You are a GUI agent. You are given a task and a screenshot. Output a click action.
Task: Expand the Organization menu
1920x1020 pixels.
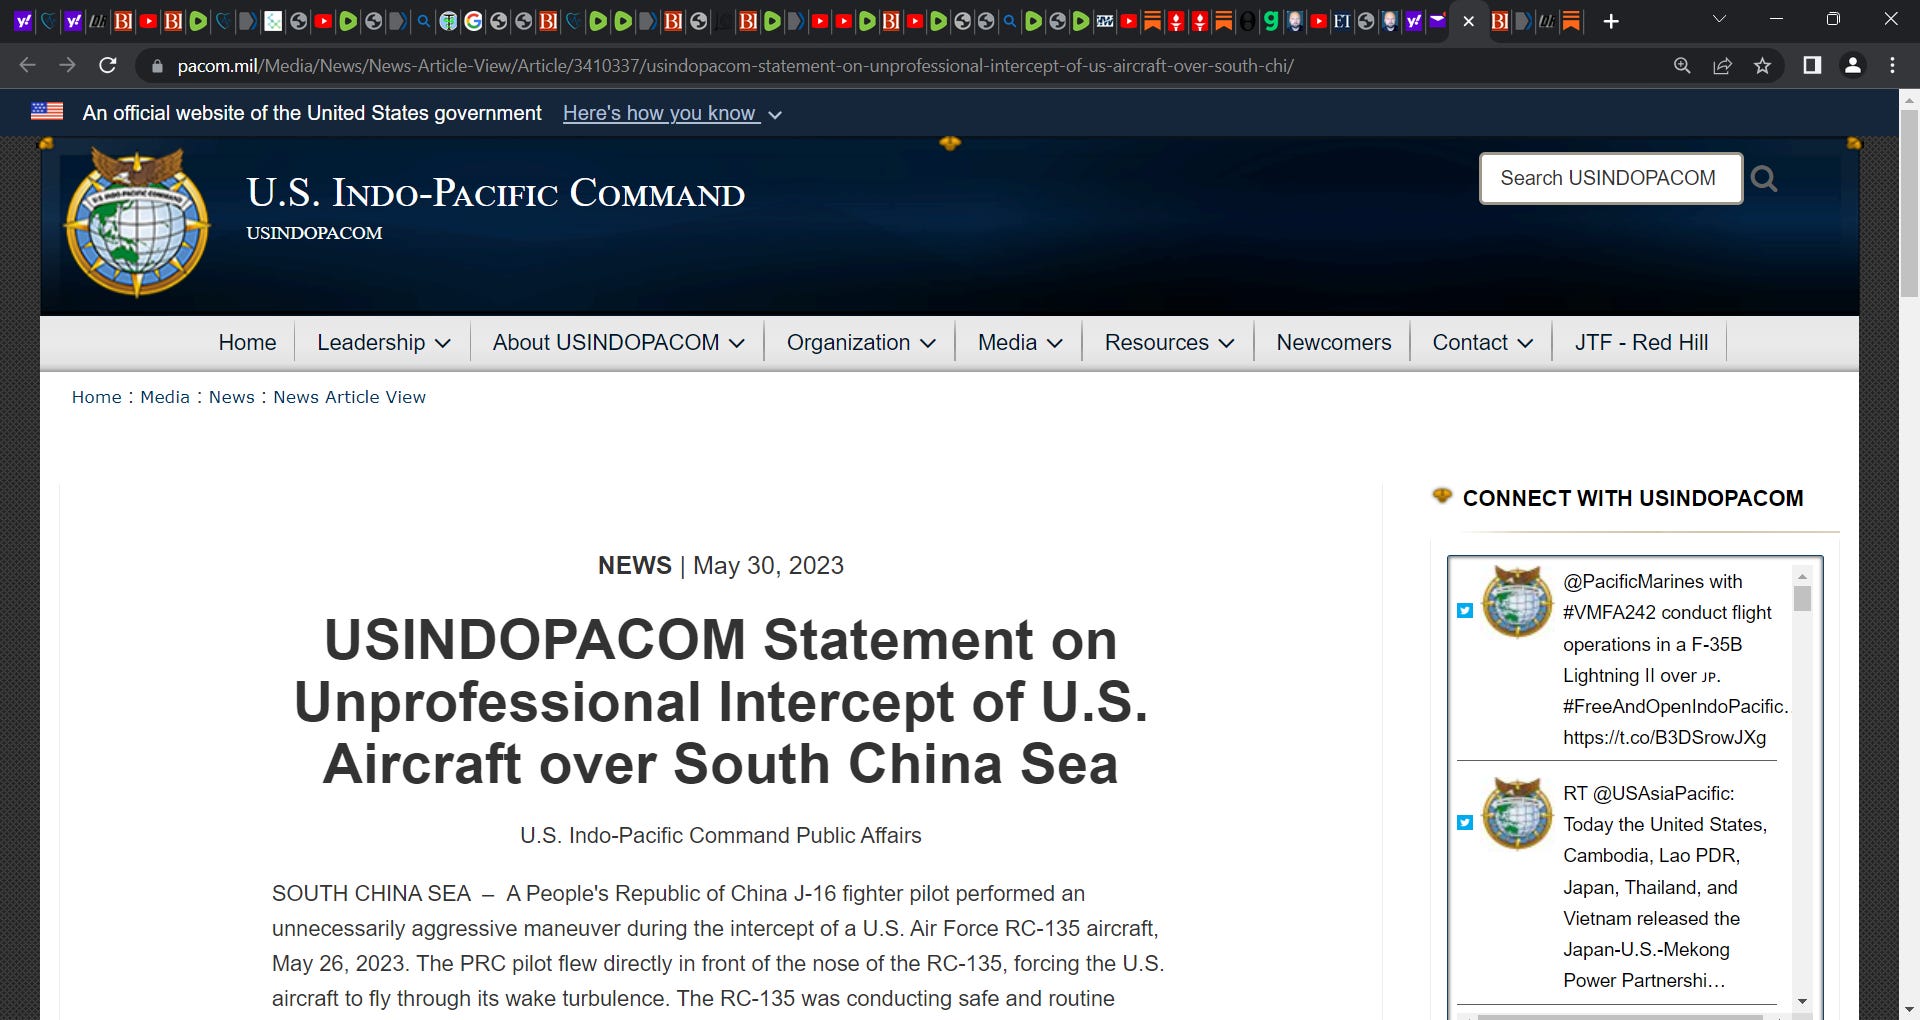coord(861,343)
